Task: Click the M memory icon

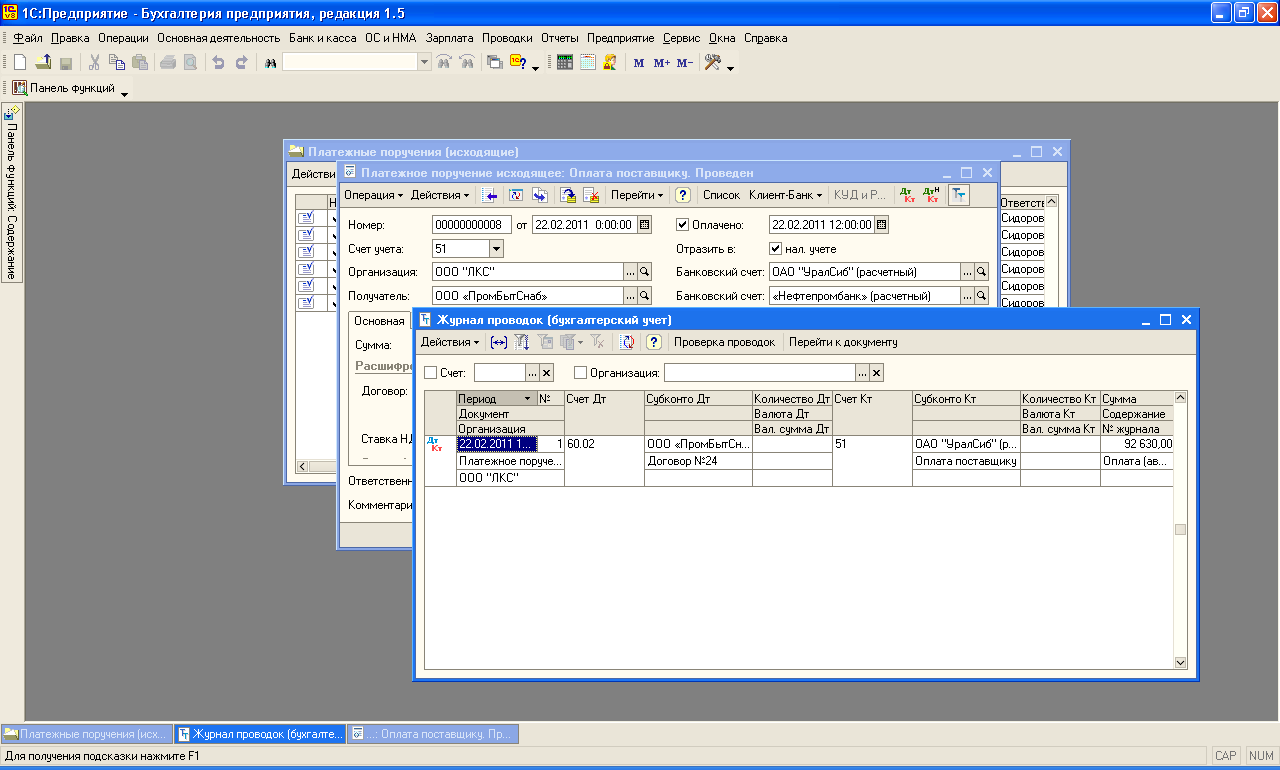Action: coord(639,62)
